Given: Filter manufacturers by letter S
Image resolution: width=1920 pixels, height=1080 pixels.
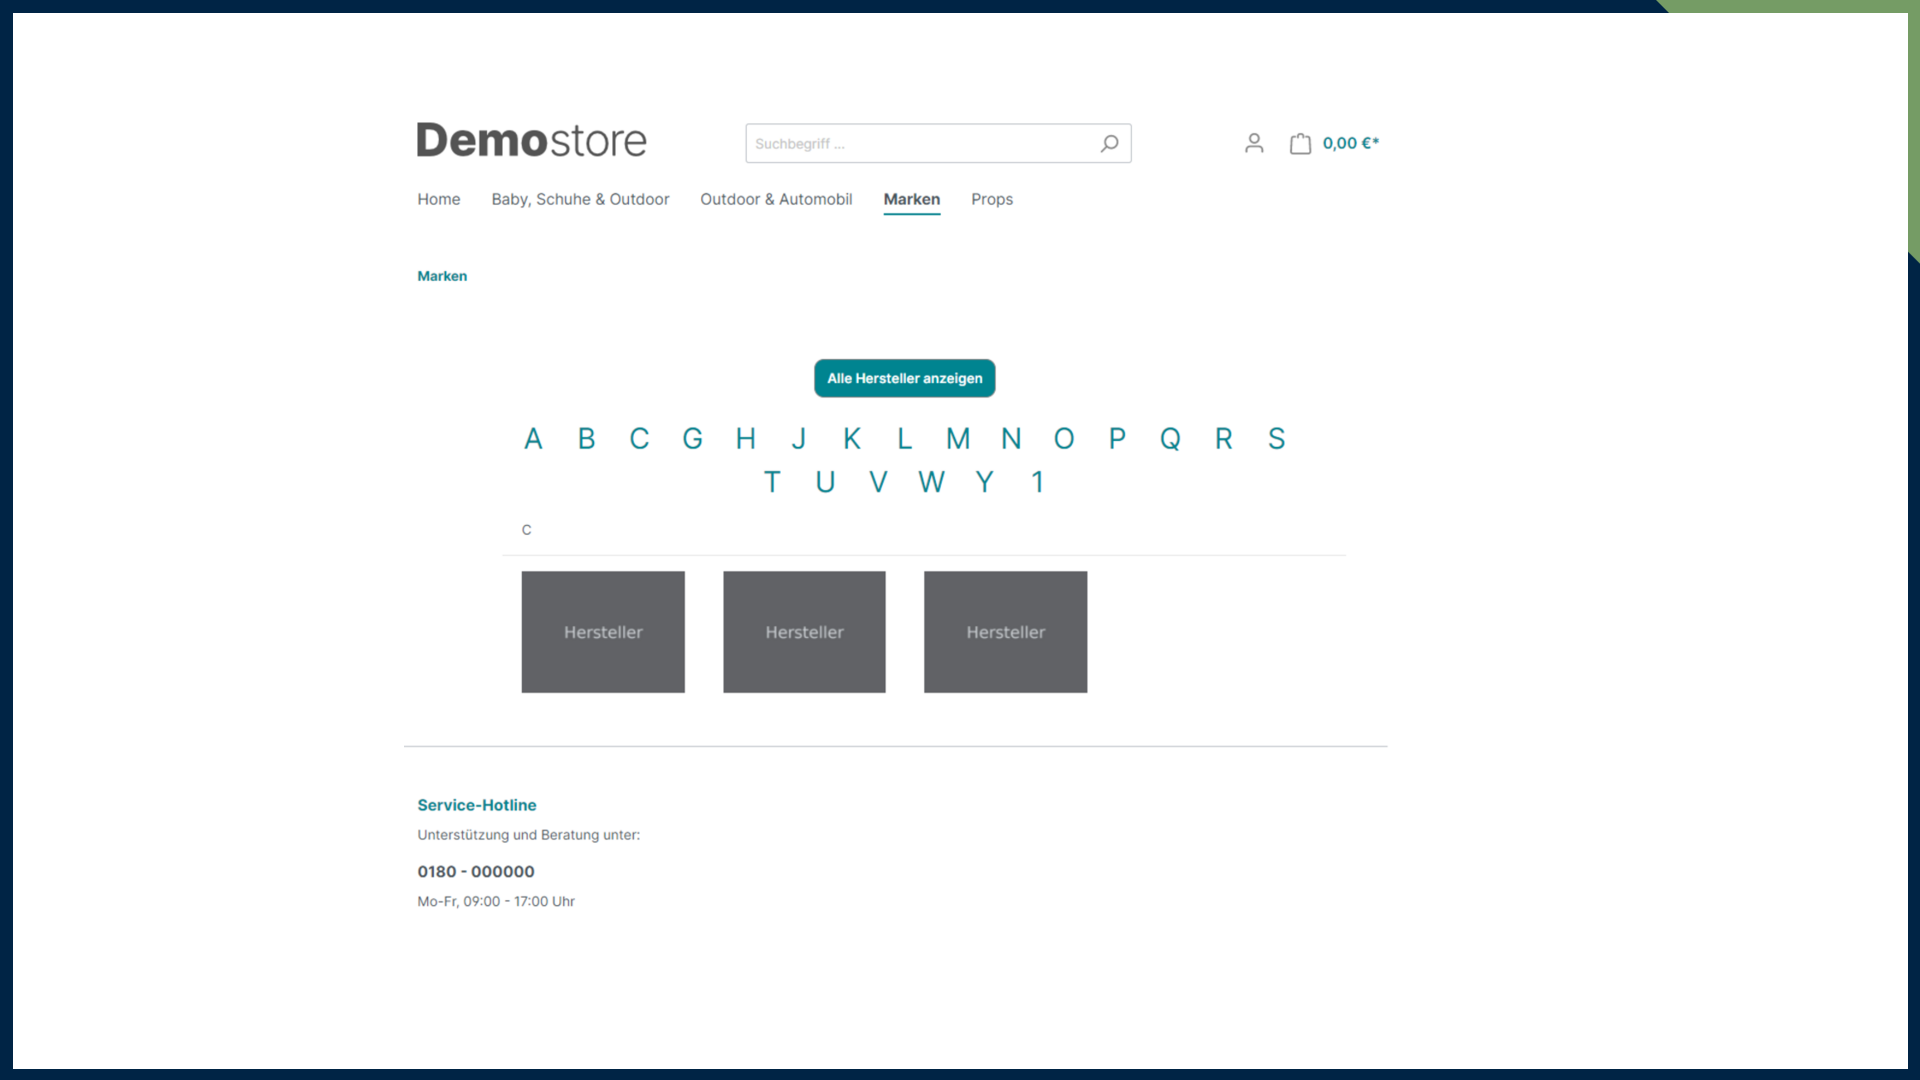Looking at the screenshot, I should pyautogui.click(x=1276, y=439).
